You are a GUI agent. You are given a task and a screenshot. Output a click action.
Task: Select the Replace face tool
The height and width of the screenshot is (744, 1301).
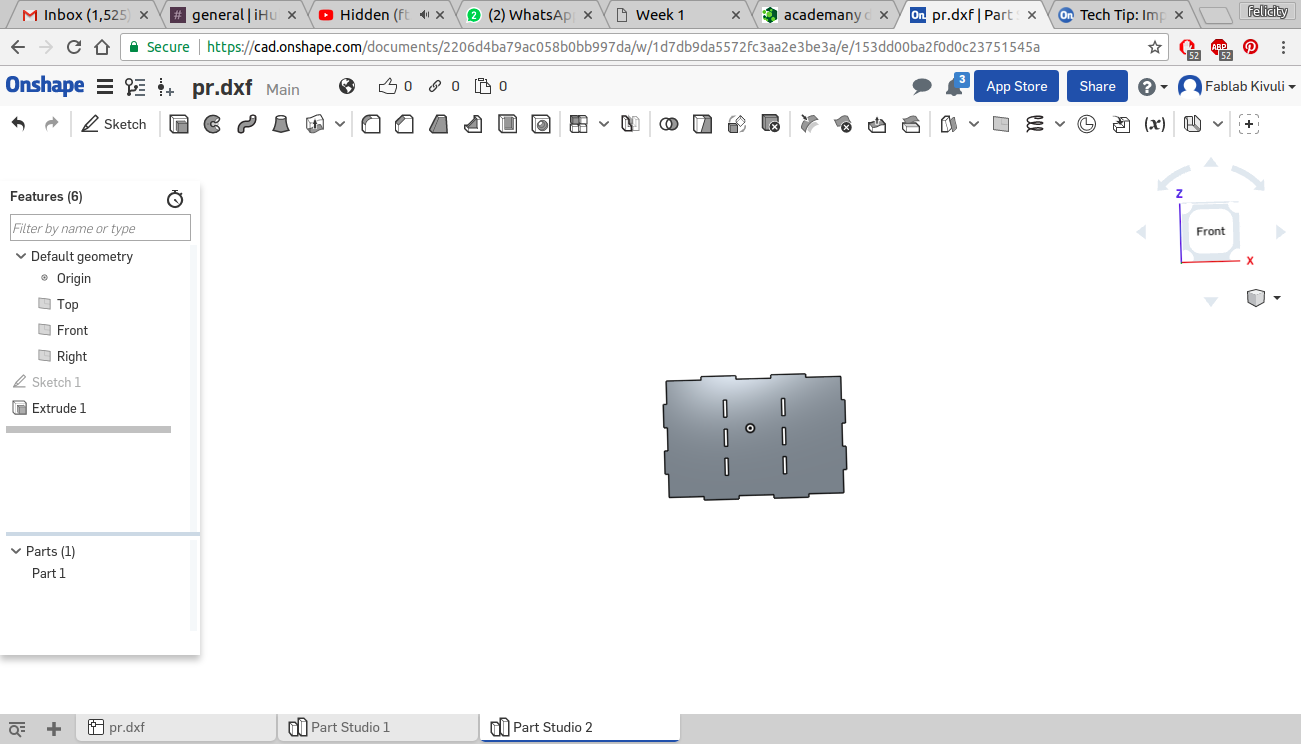(911, 124)
